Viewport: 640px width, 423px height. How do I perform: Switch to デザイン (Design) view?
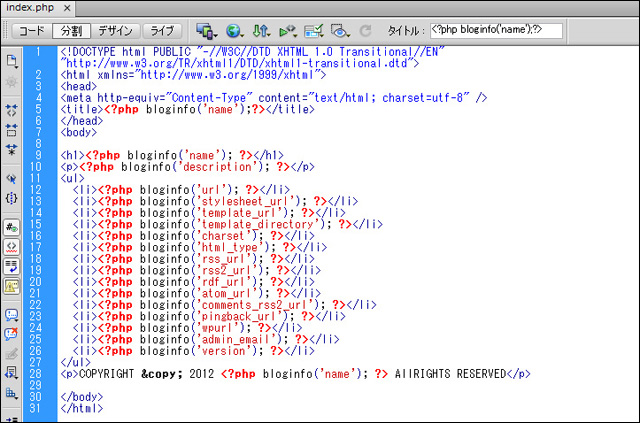(115, 31)
